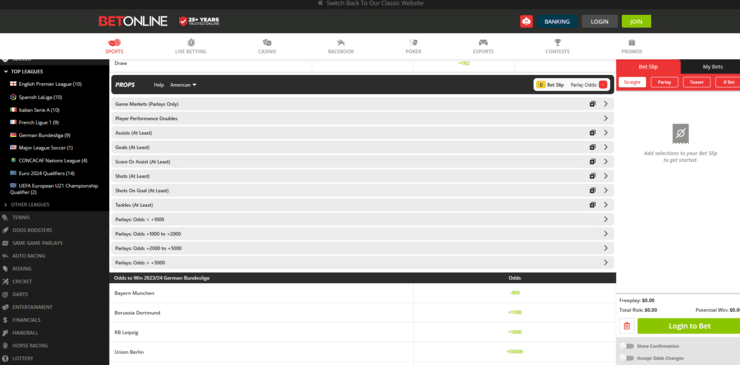The width and height of the screenshot is (740, 365).
Task: Click the Banking button
Action: [x=557, y=21]
